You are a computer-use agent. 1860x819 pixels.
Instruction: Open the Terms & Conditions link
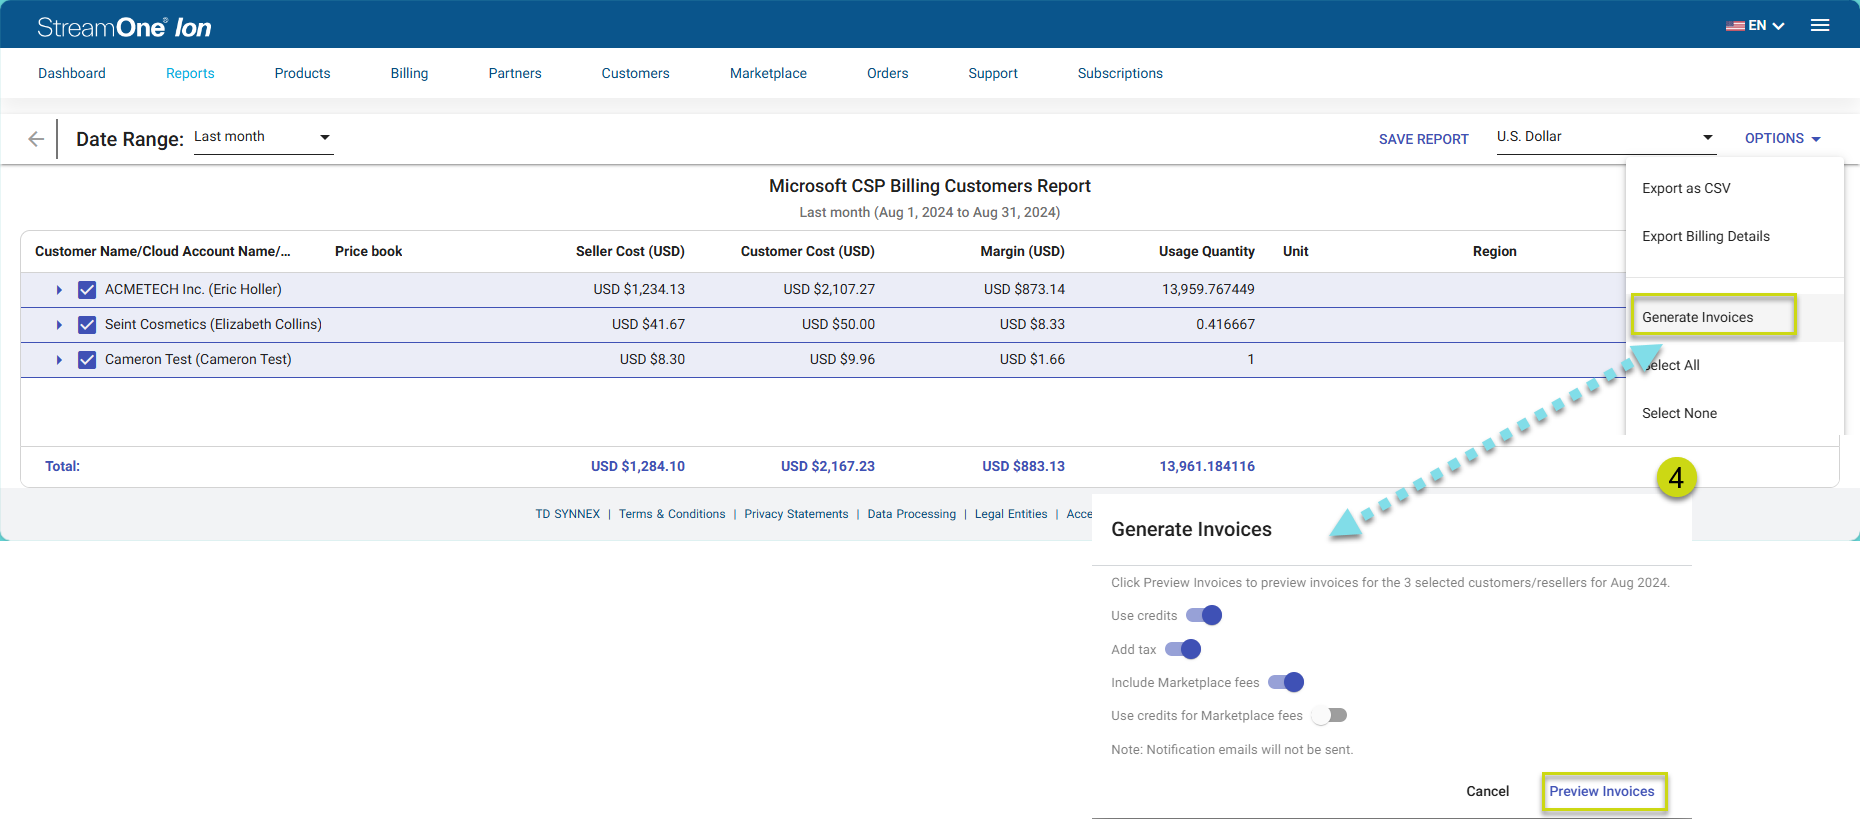pyautogui.click(x=672, y=514)
